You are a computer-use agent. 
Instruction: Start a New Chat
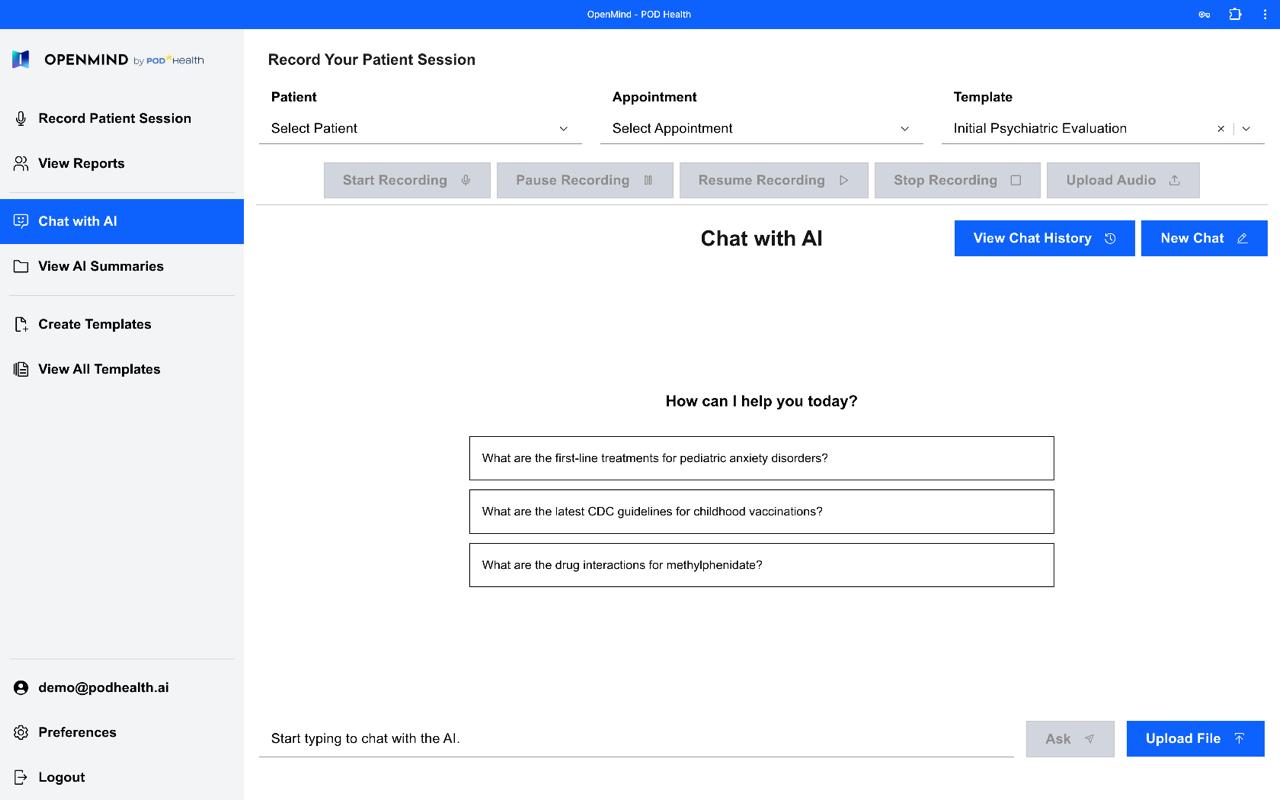(1203, 238)
